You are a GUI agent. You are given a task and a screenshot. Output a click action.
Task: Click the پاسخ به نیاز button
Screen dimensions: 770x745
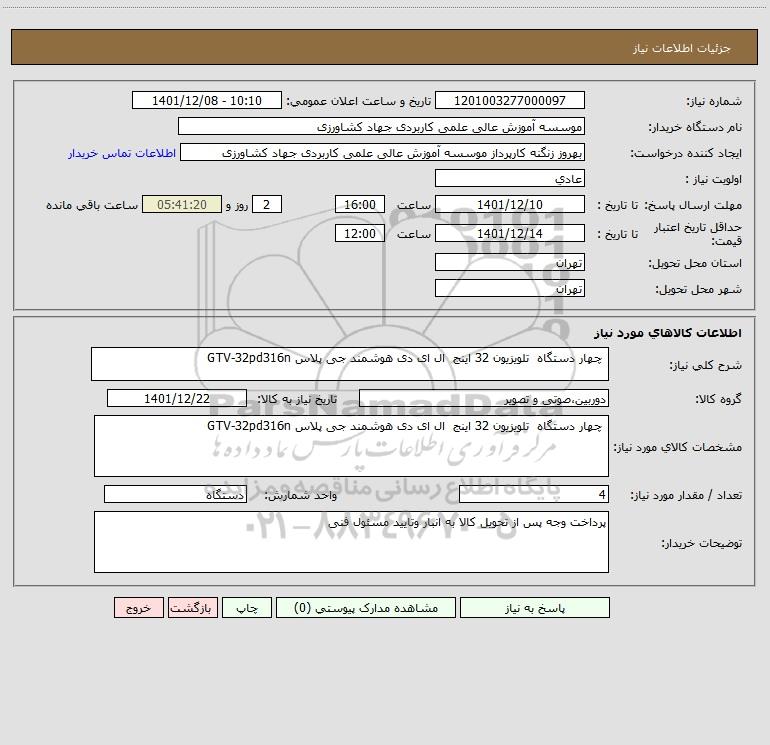click(535, 607)
